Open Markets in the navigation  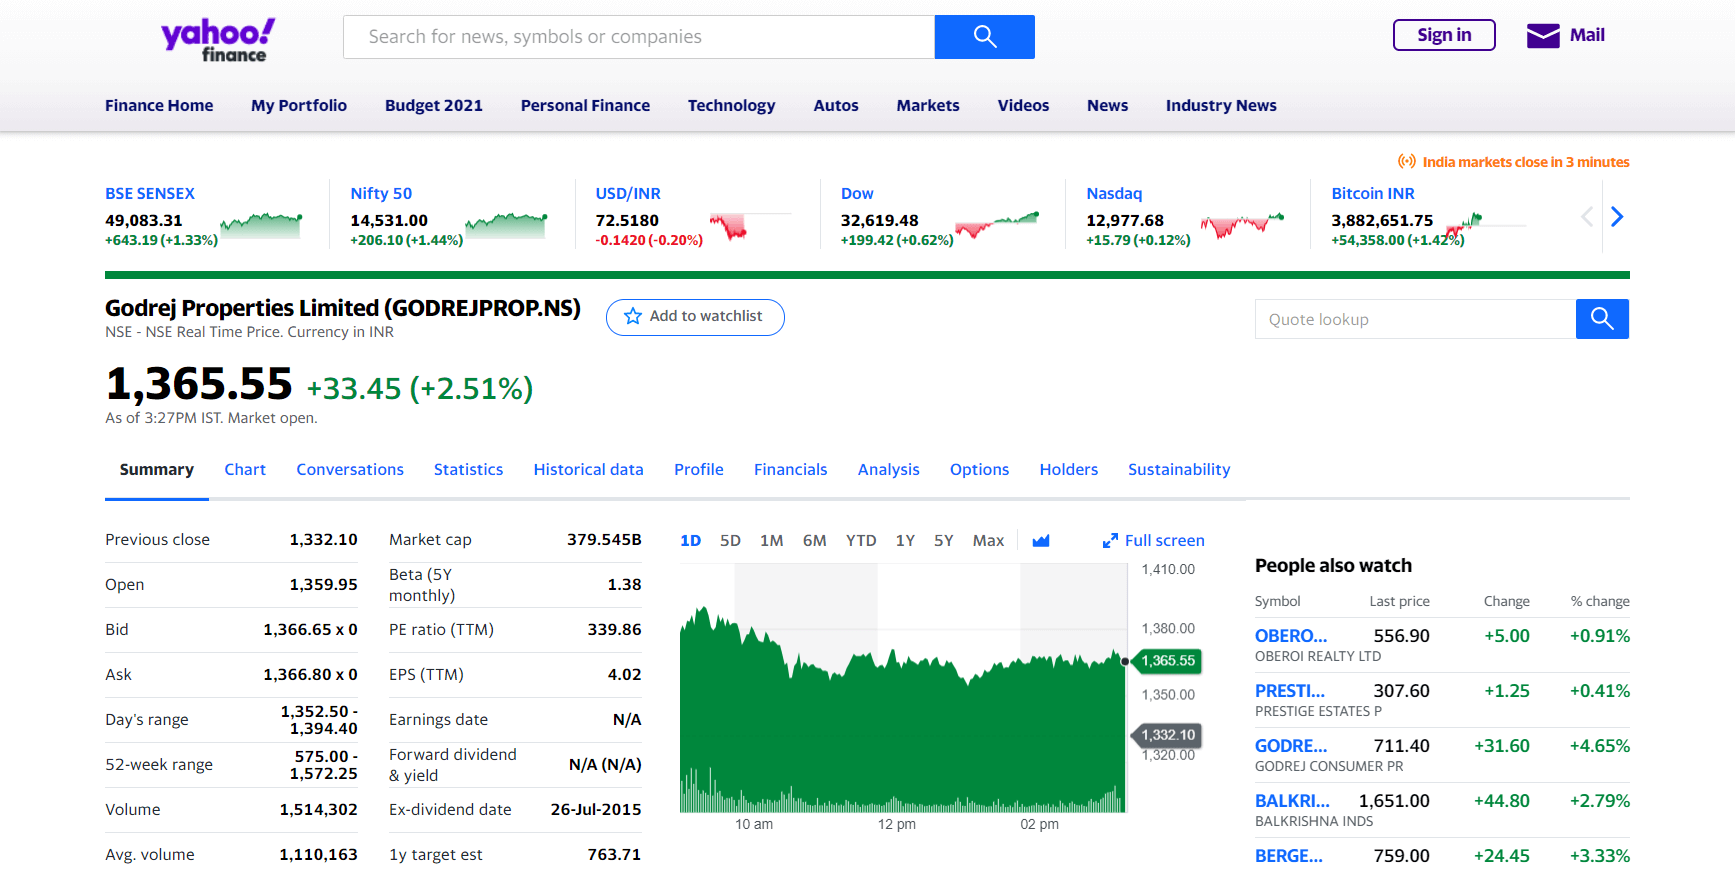click(928, 106)
